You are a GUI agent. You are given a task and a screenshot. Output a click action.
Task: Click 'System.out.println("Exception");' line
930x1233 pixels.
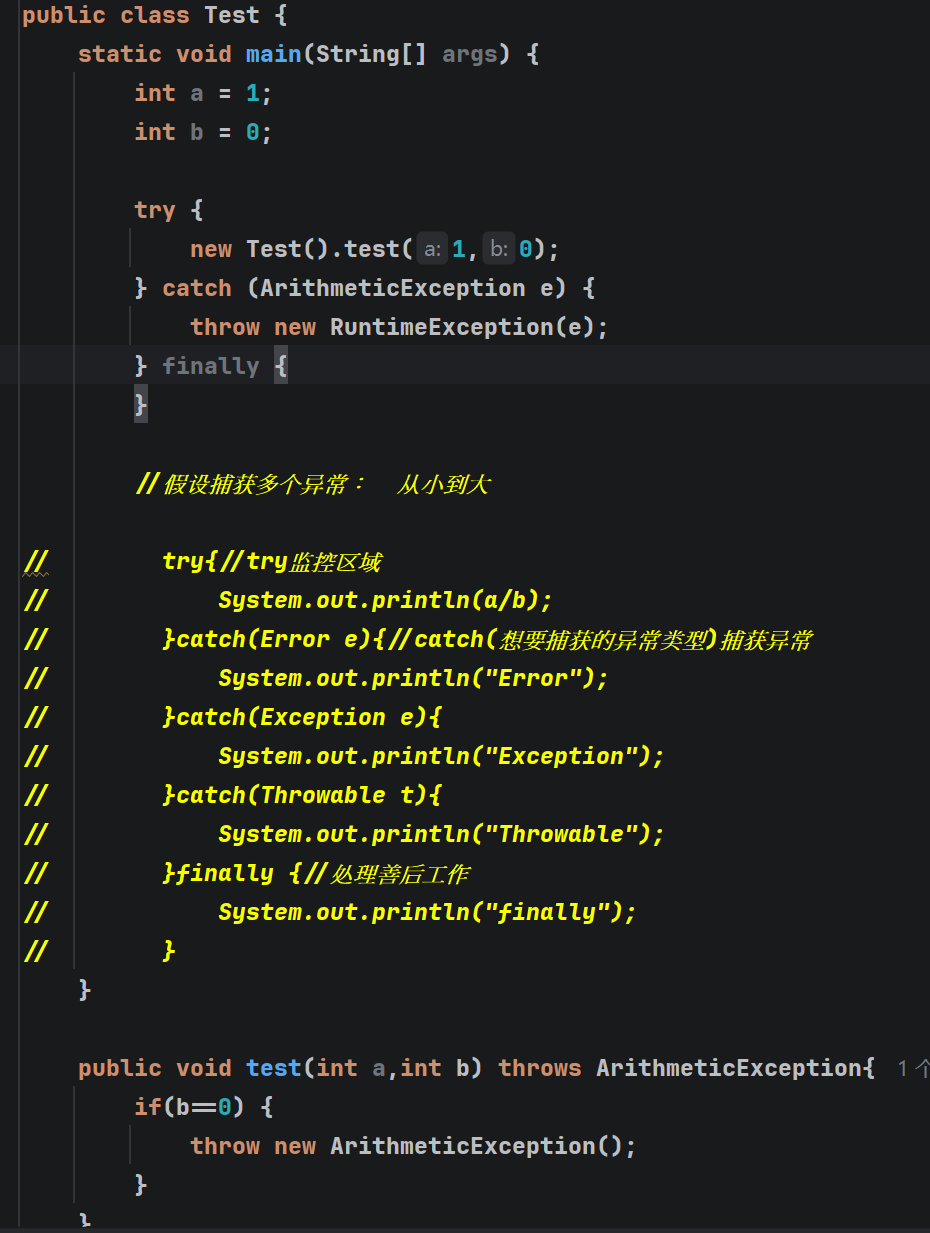(x=441, y=756)
